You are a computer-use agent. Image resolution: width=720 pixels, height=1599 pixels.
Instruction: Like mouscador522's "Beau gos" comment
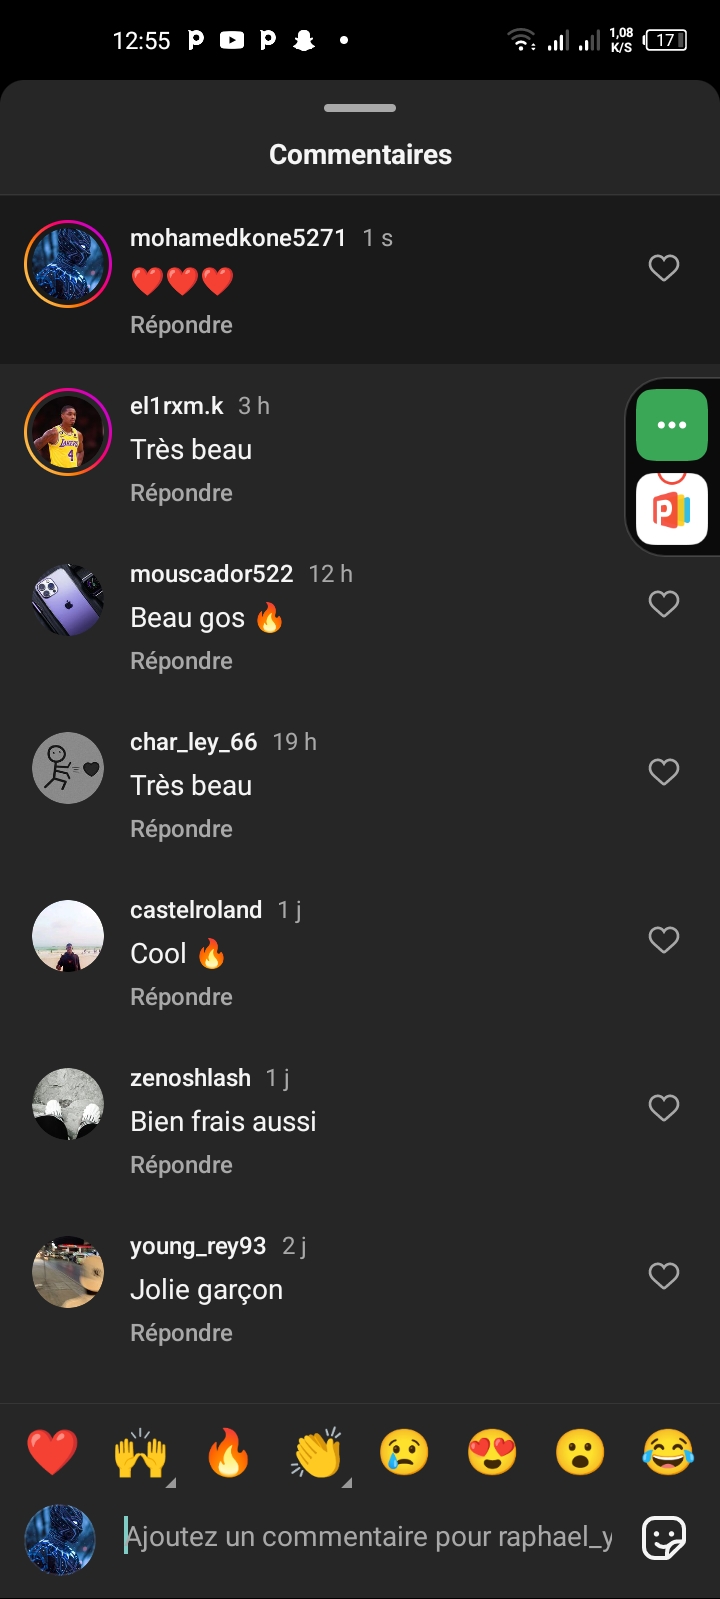click(664, 604)
